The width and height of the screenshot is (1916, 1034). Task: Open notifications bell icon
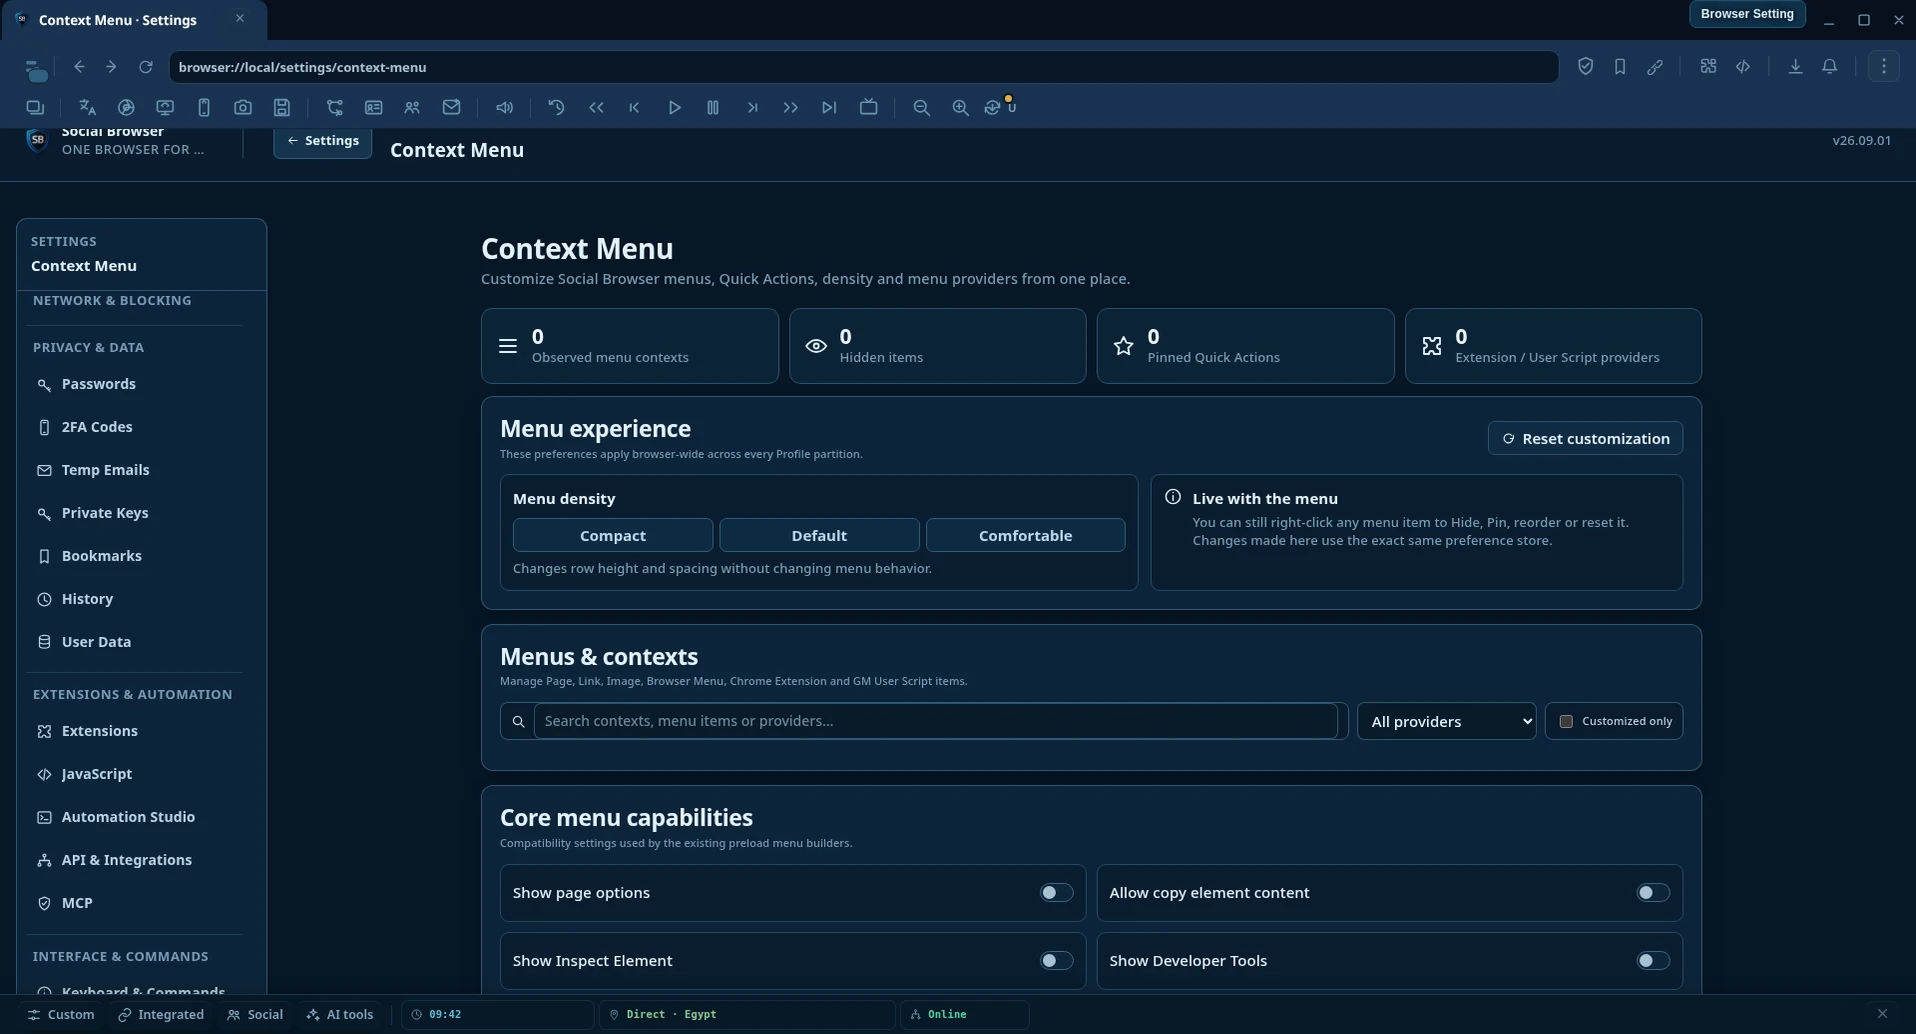click(1830, 67)
